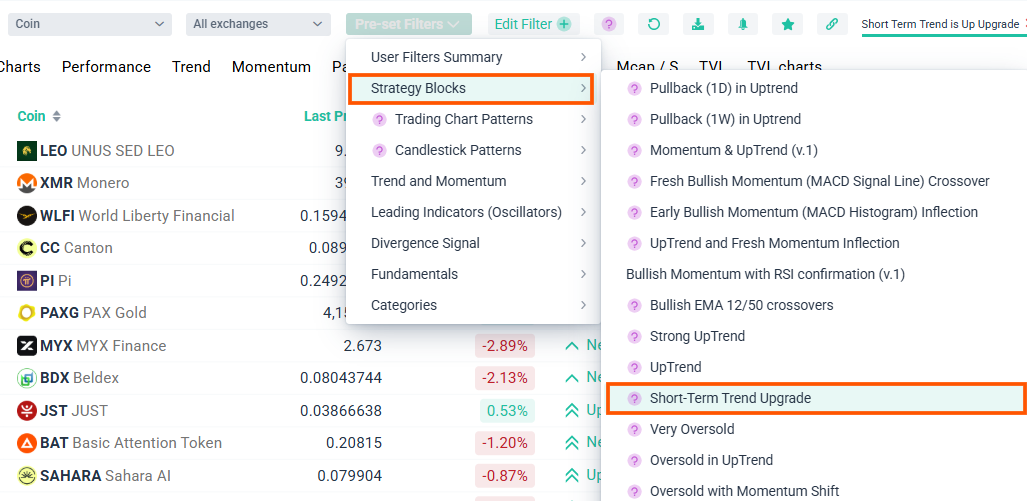Open alerts via the bell icon
The height and width of the screenshot is (501, 1027).
[x=743, y=24]
